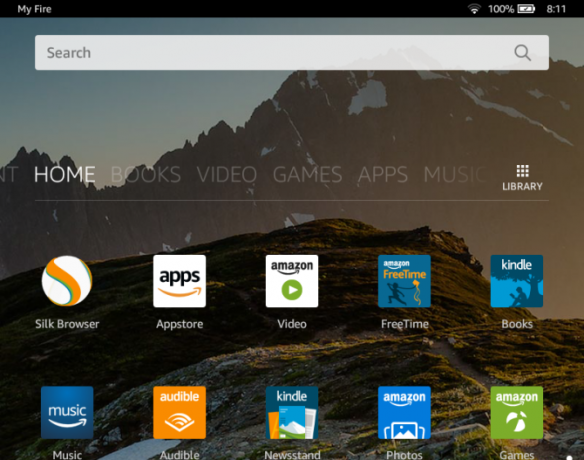This screenshot has height=460, width=584.
Task: Tap the battery status icon
Action: point(526,9)
